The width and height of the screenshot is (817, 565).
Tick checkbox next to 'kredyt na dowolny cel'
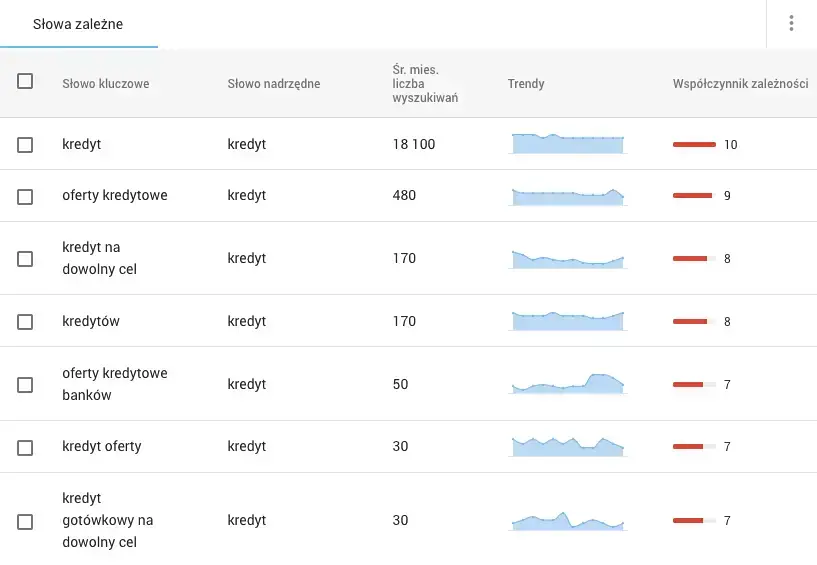tap(25, 259)
